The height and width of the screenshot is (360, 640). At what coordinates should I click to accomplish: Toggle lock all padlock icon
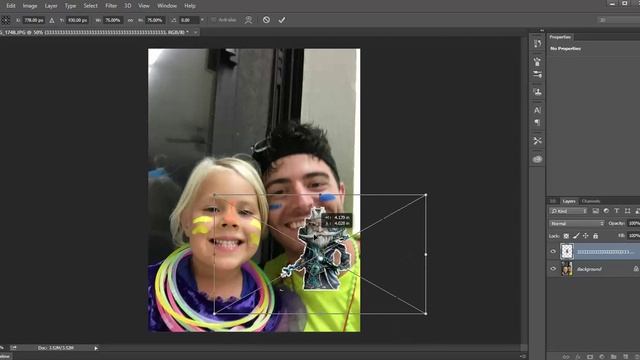point(596,236)
